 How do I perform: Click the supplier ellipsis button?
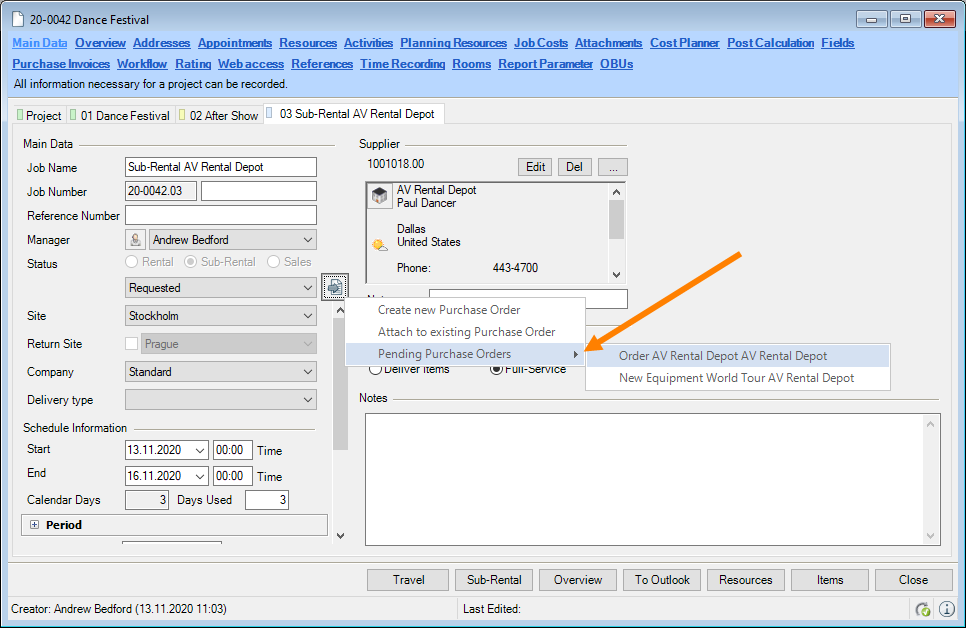click(611, 167)
